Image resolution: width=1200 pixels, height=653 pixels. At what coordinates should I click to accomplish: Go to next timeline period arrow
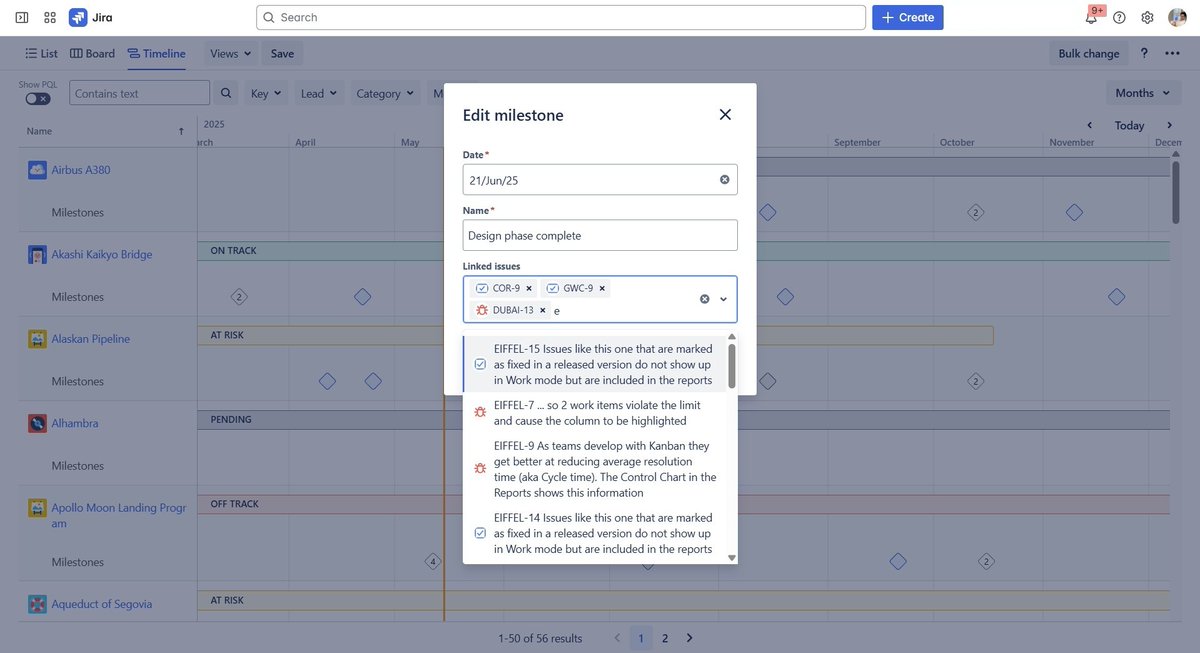(x=1169, y=125)
